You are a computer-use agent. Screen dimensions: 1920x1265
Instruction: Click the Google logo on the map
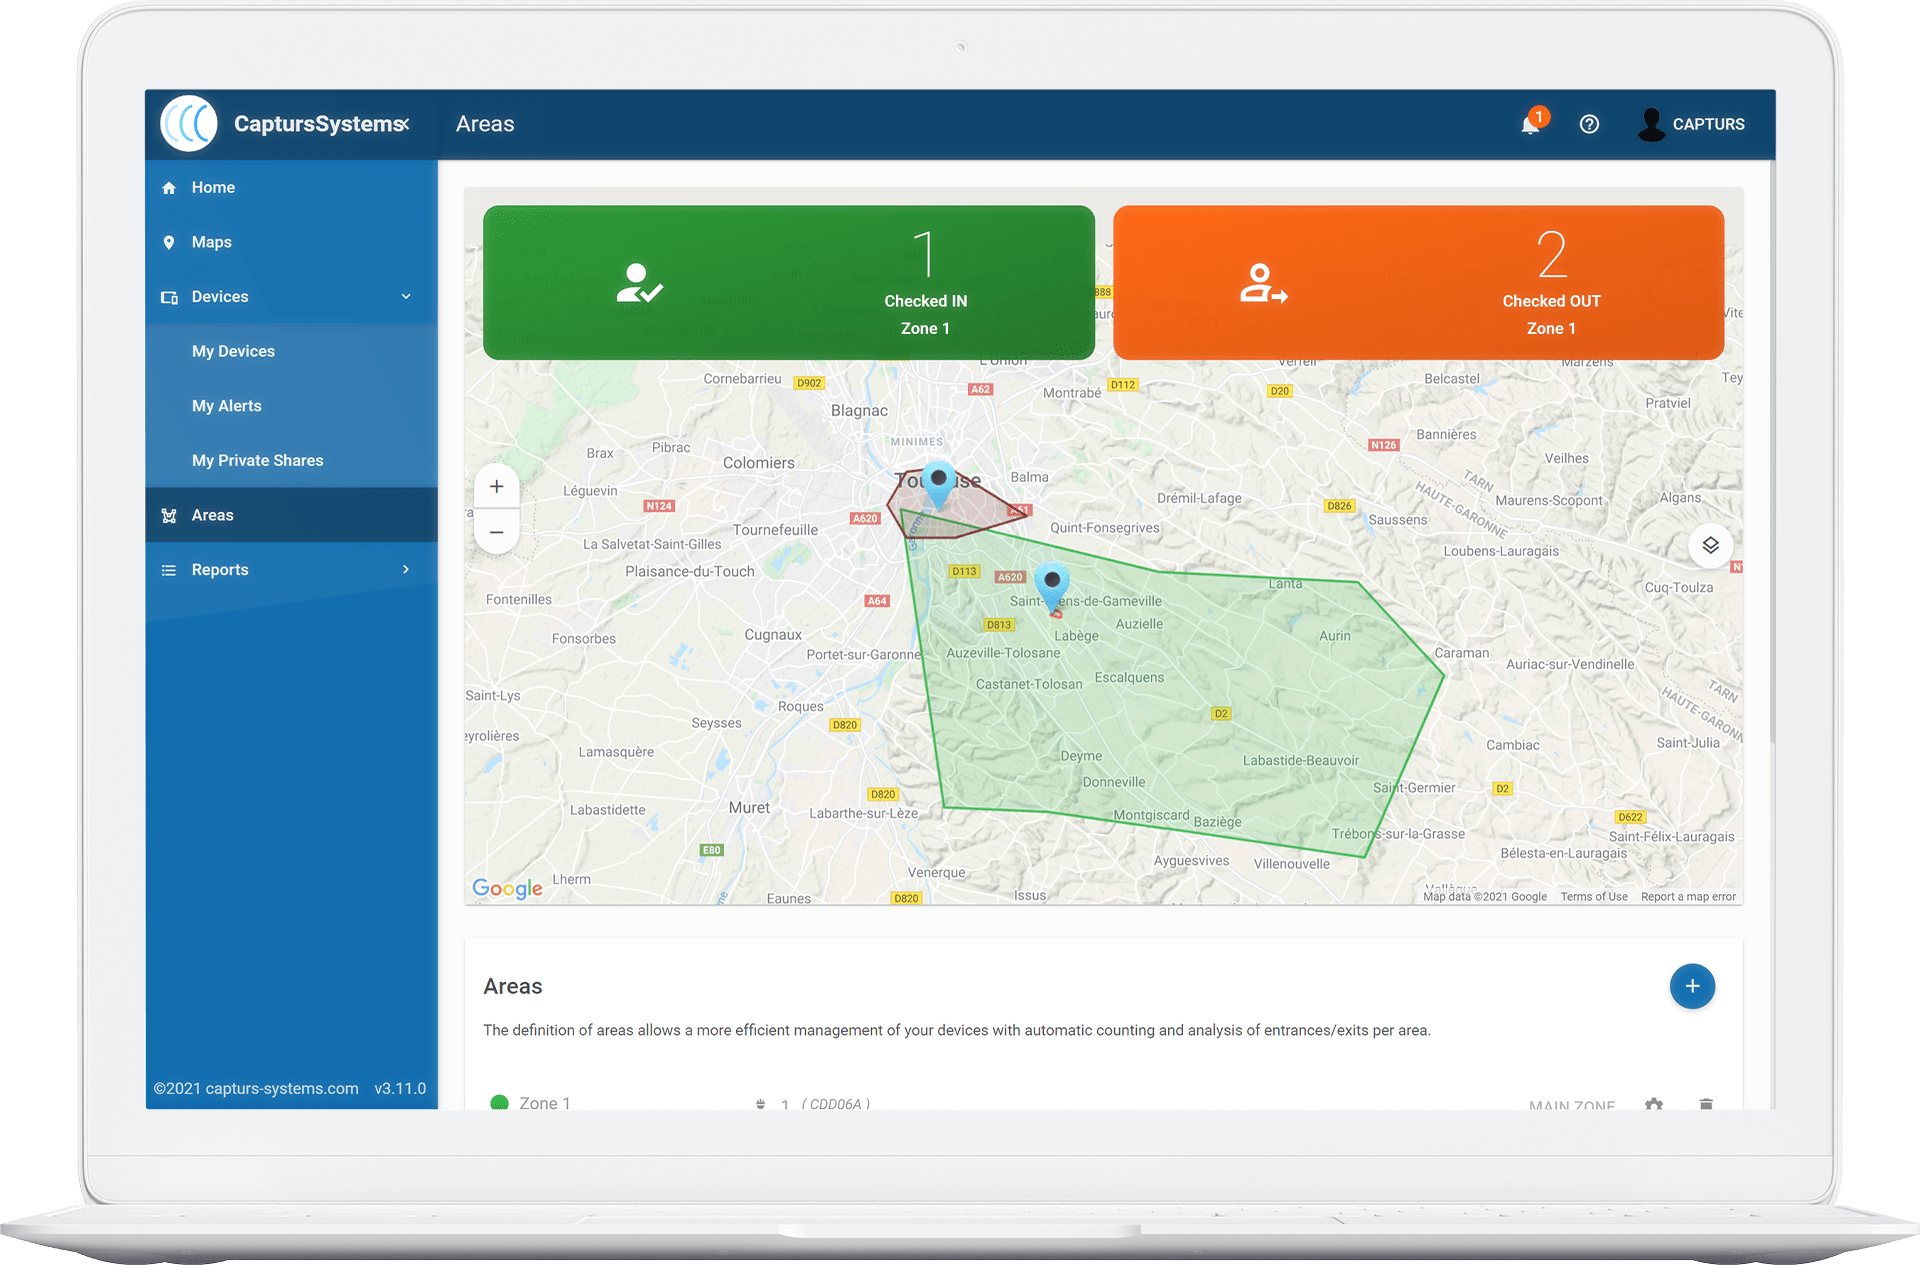pyautogui.click(x=507, y=888)
